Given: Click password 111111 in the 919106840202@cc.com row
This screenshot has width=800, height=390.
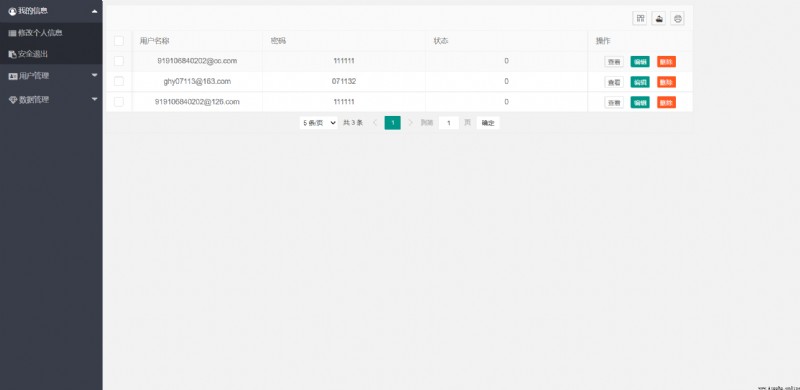Looking at the screenshot, I should tap(344, 61).
